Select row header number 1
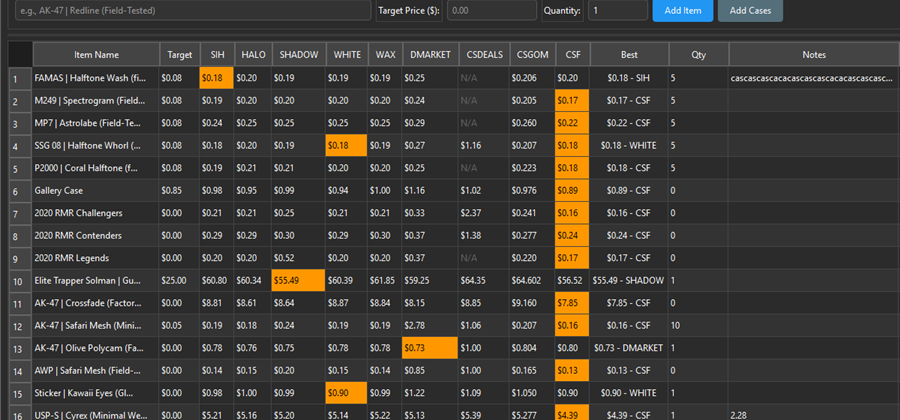This screenshot has width=900, height=420. click(x=20, y=78)
